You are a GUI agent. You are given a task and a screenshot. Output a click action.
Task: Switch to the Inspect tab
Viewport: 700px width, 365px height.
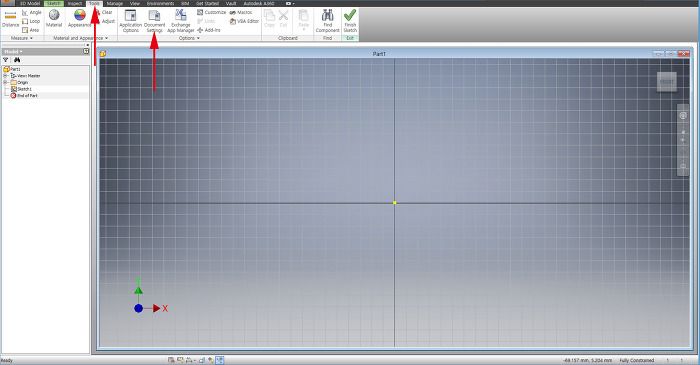75,4
